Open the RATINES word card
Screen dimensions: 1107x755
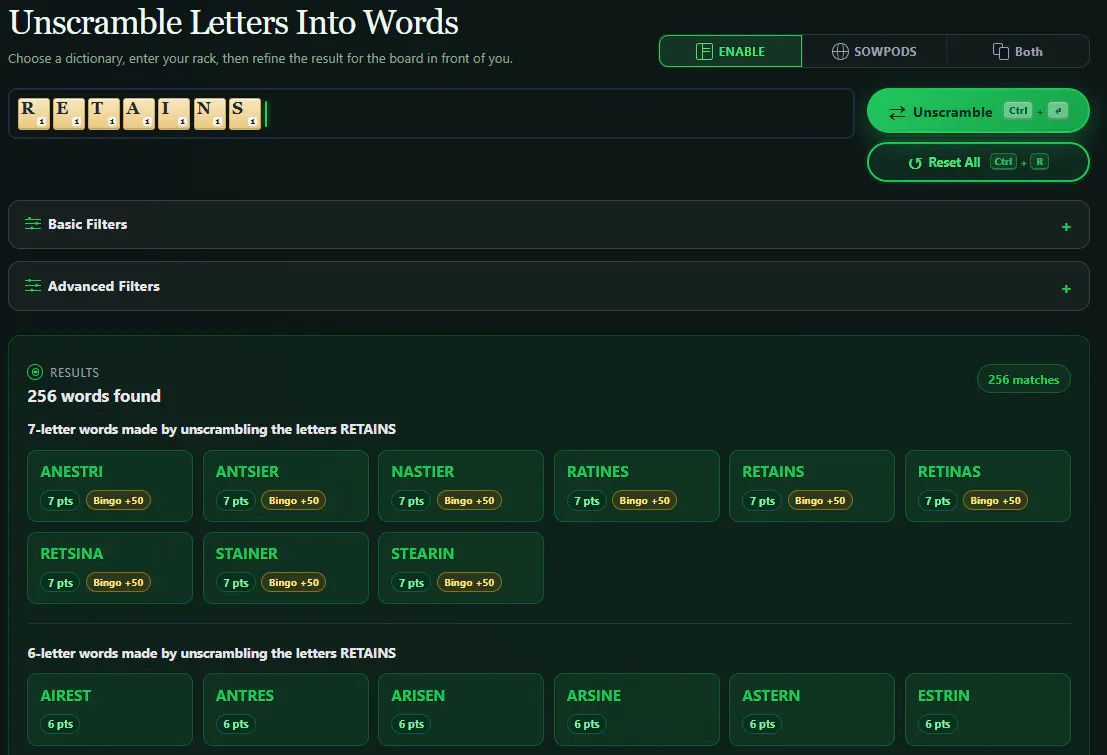point(637,486)
